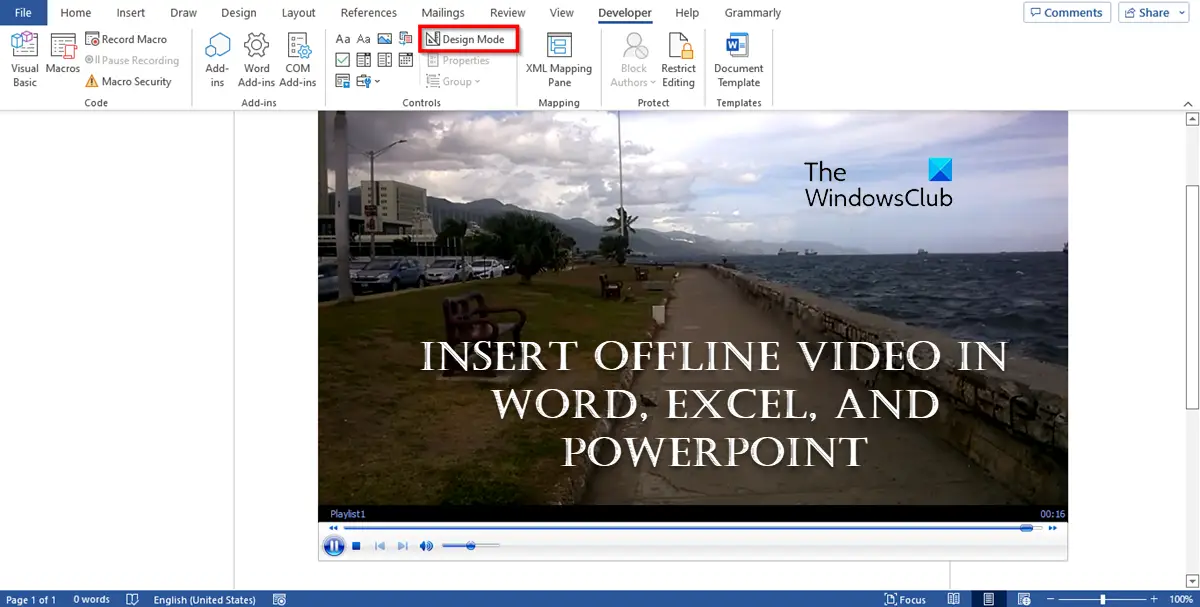Viewport: 1200px width, 607px height.
Task: Click the status bar zoom slider
Action: [x=1103, y=599]
